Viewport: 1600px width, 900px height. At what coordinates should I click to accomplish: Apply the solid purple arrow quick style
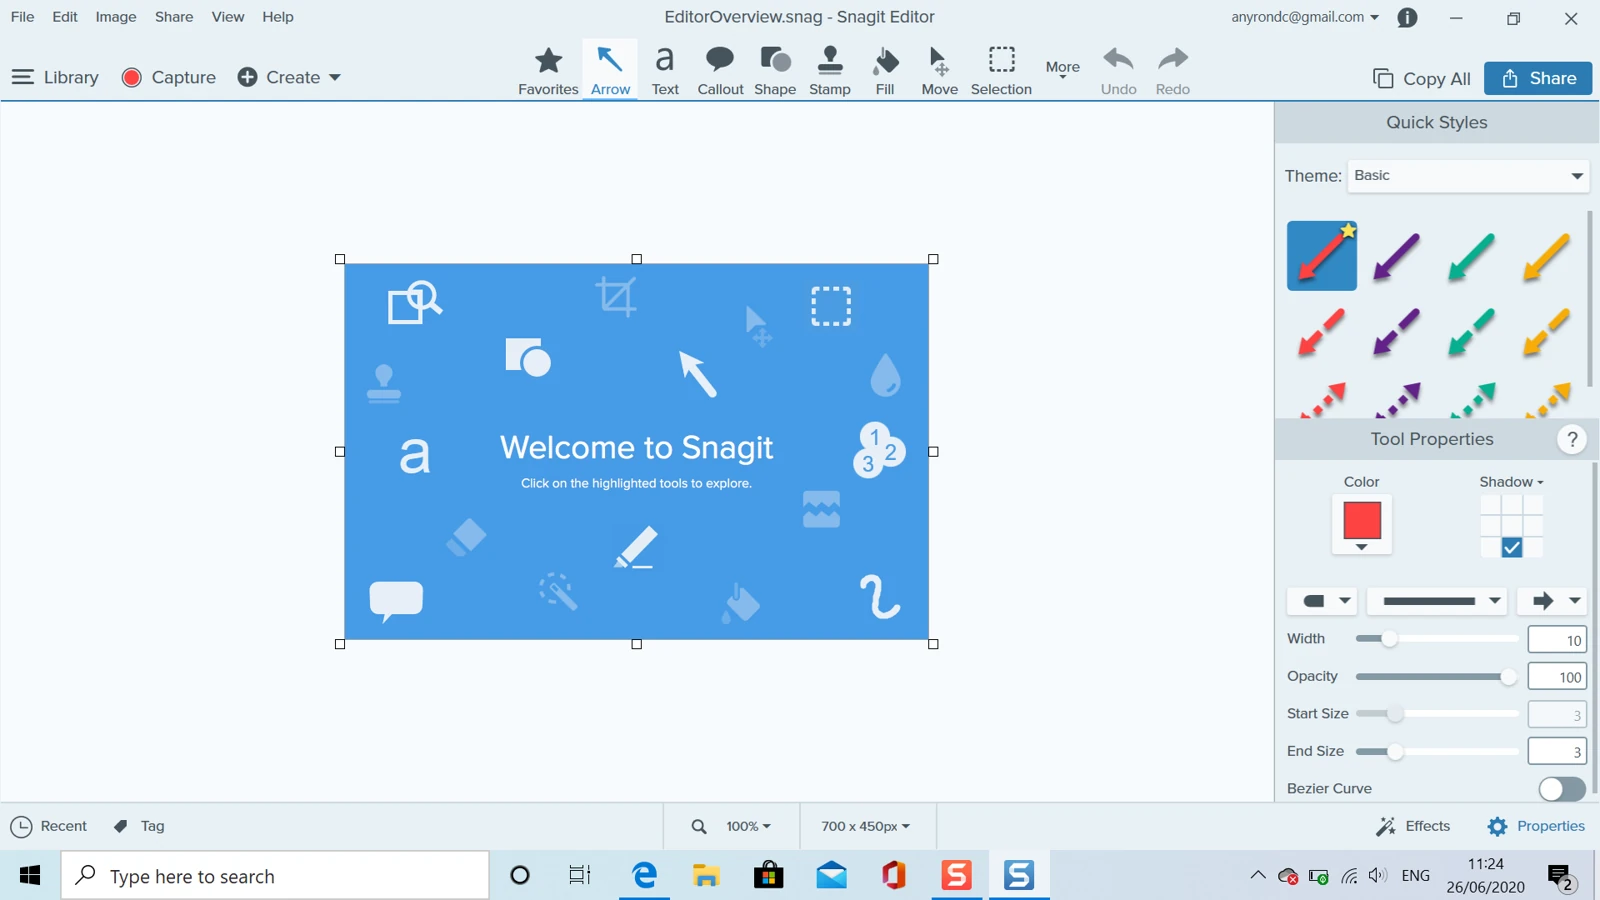(x=1396, y=256)
